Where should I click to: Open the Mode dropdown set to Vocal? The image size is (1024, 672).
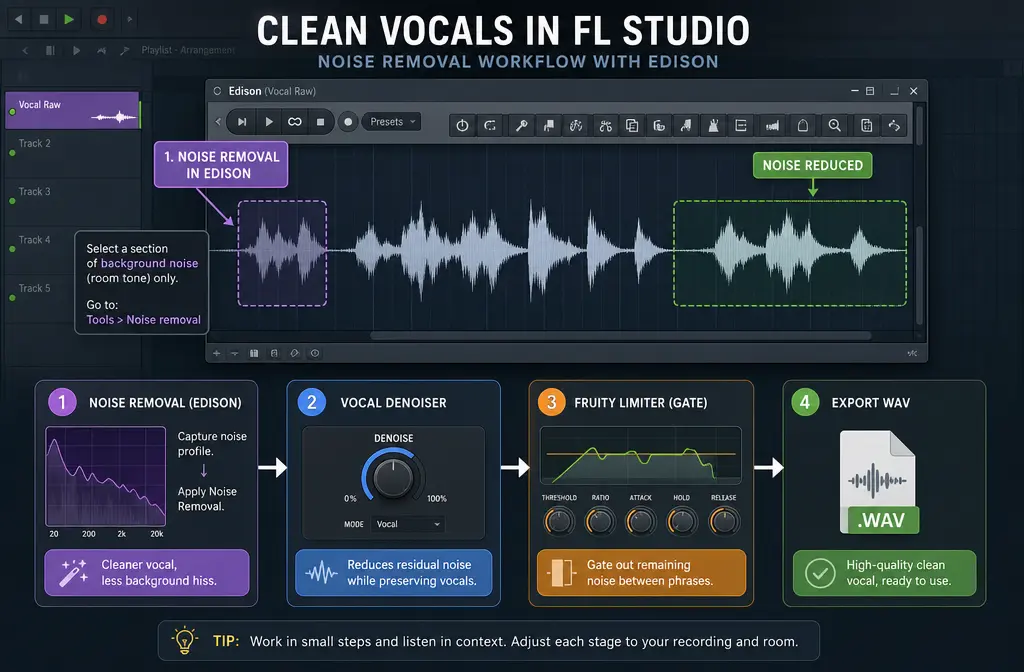408,524
